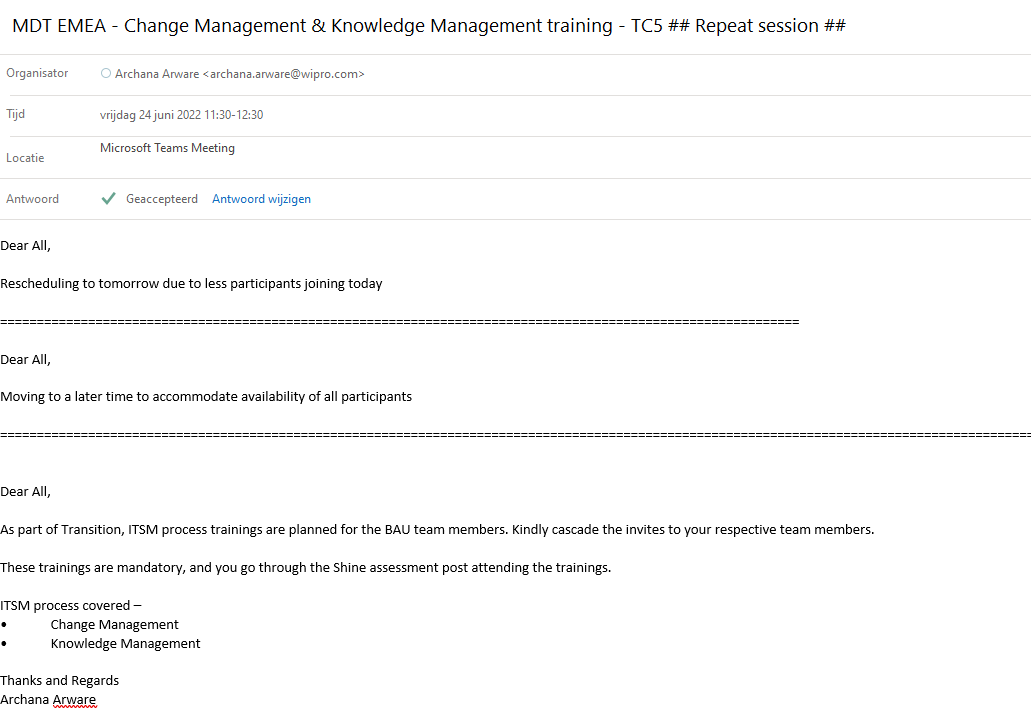The width and height of the screenshot is (1031, 718).
Task: Click the These trainings are mandatory sentence
Action: pyautogui.click(x=305, y=567)
